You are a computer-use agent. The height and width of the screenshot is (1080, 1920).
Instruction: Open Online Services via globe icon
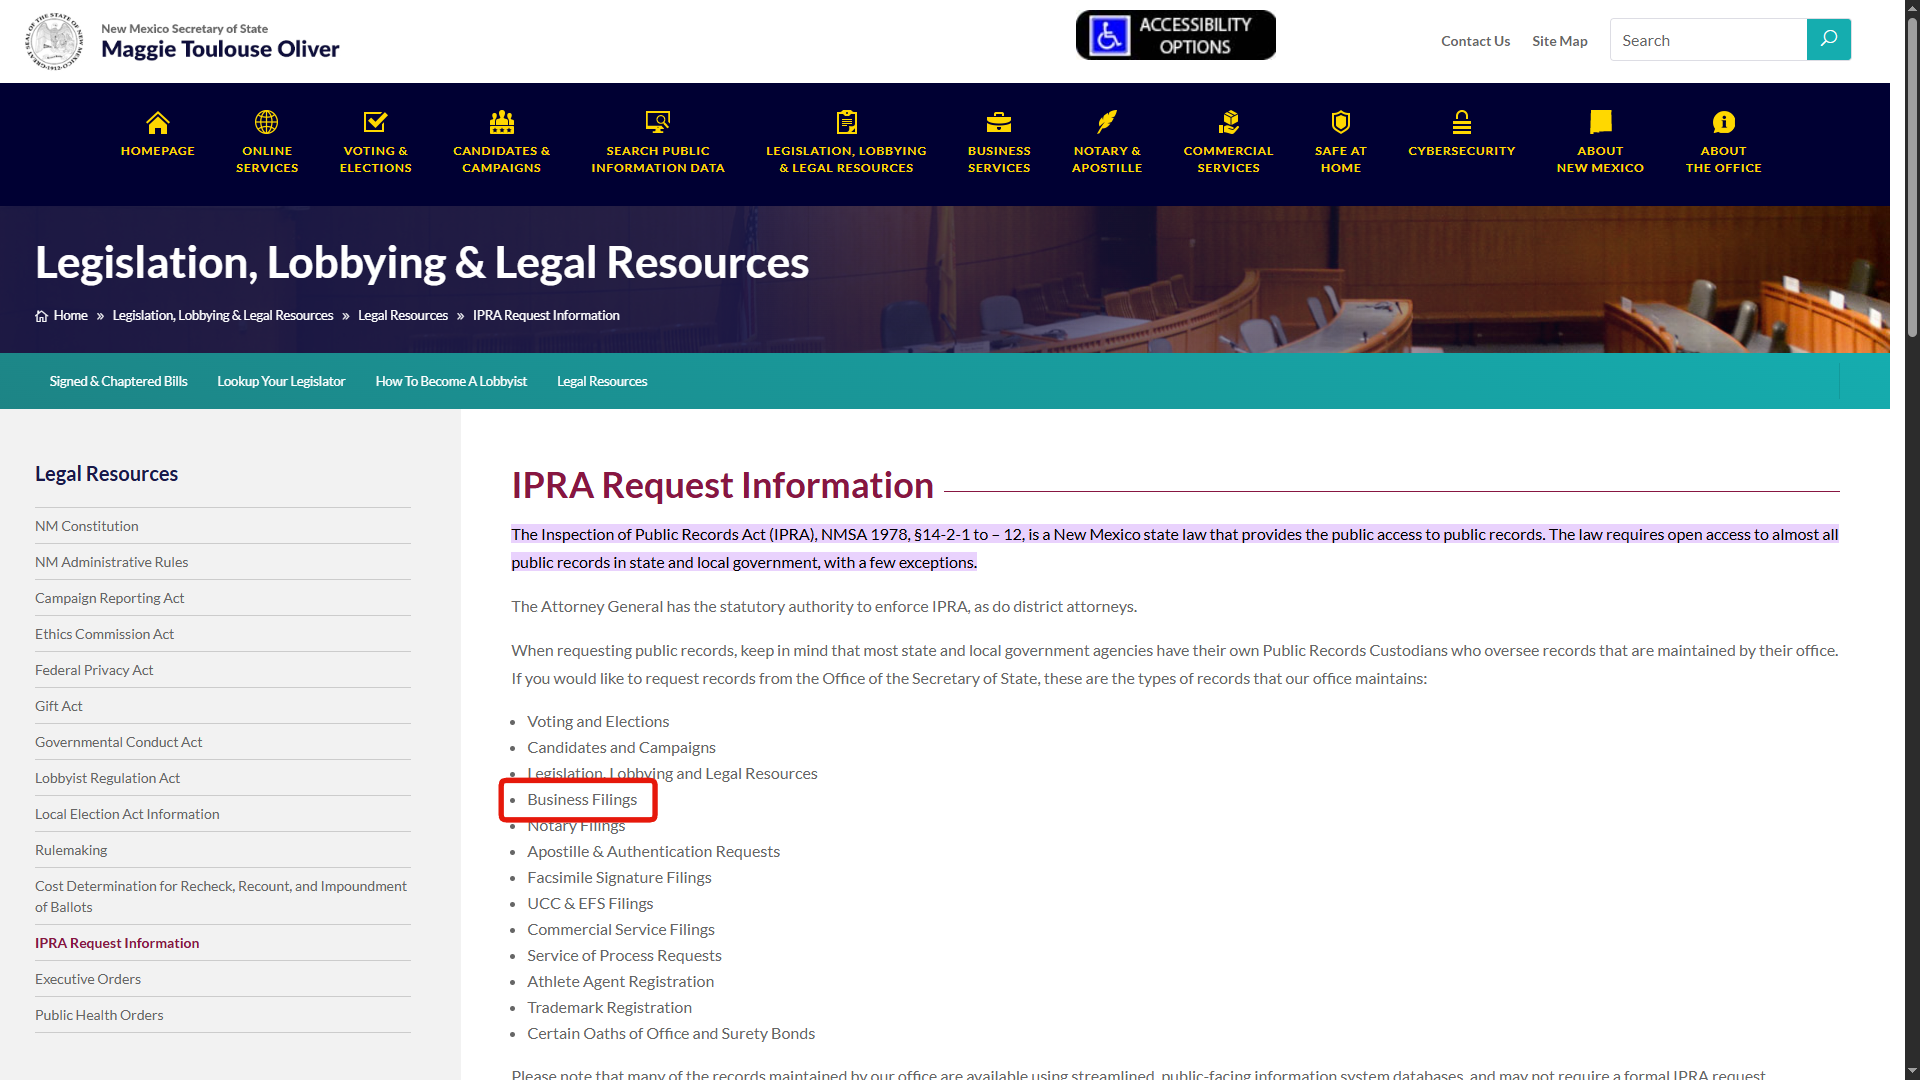coord(266,123)
